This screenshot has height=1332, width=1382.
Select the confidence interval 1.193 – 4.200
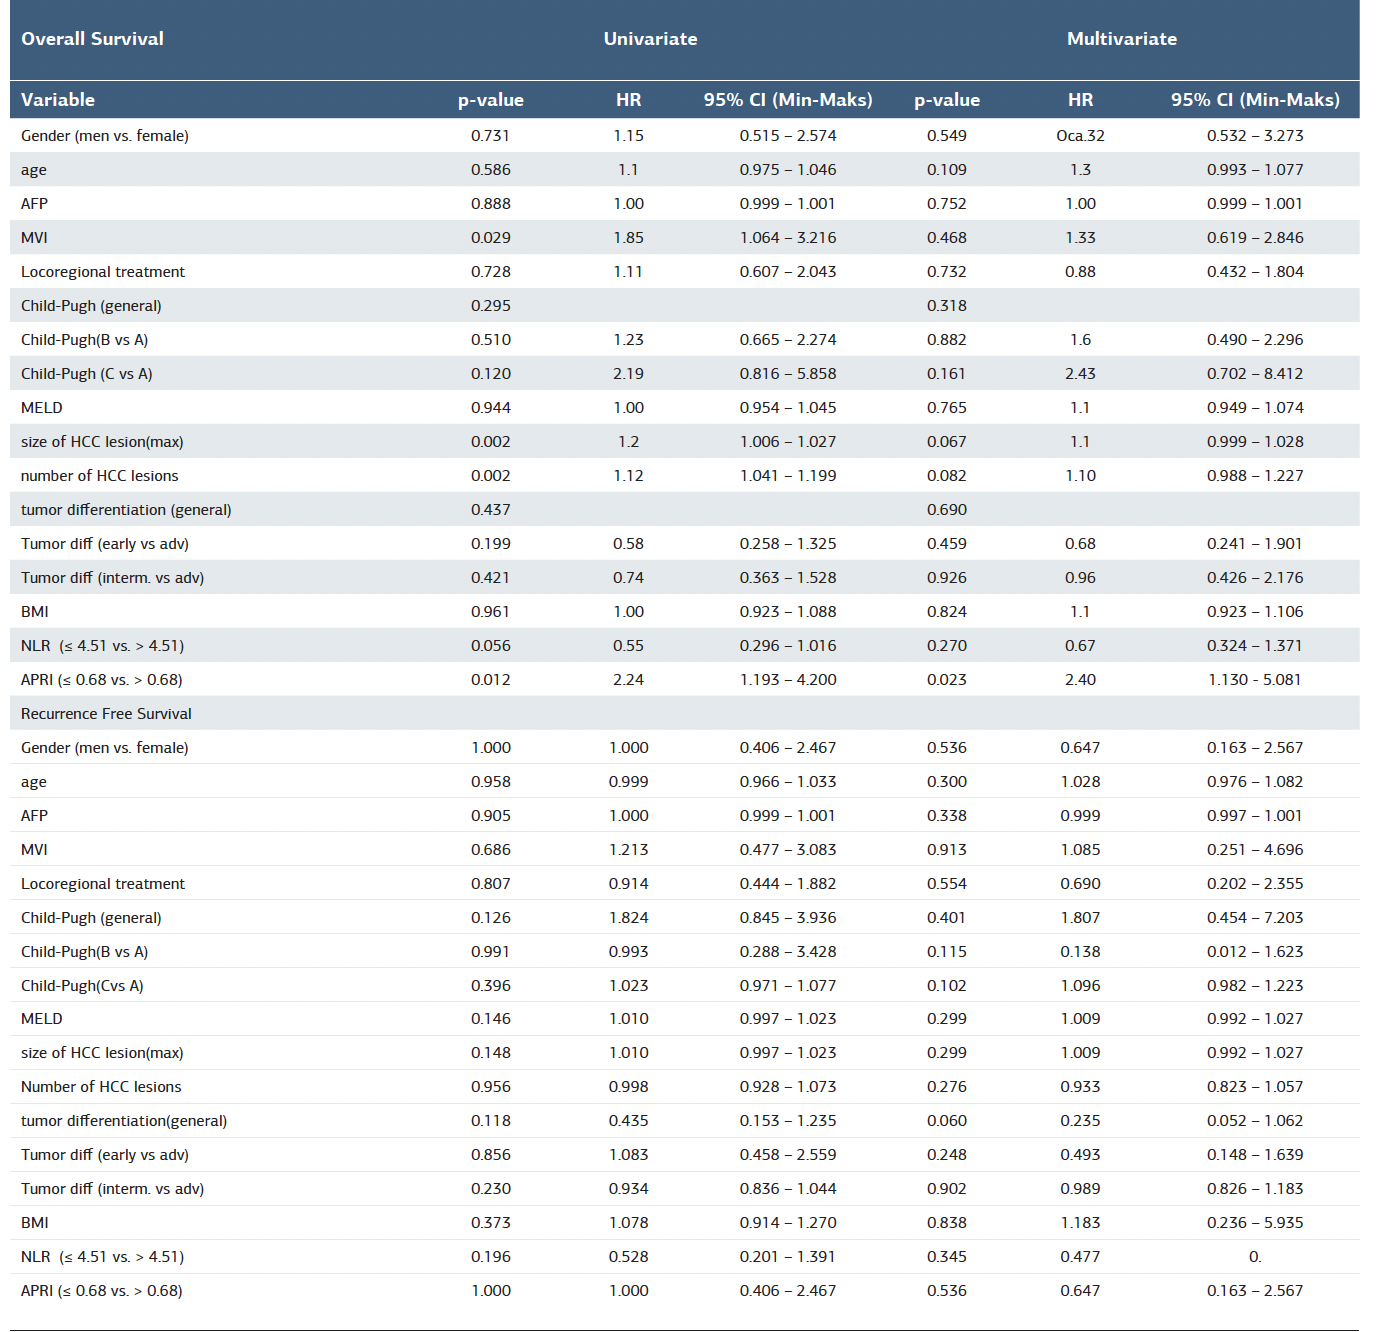pos(788,680)
